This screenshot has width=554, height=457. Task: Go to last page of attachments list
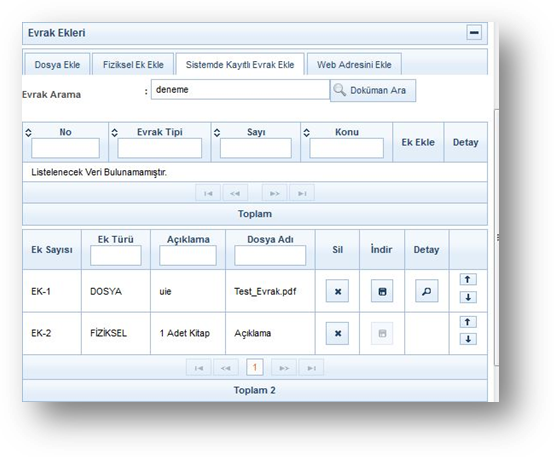click(311, 368)
